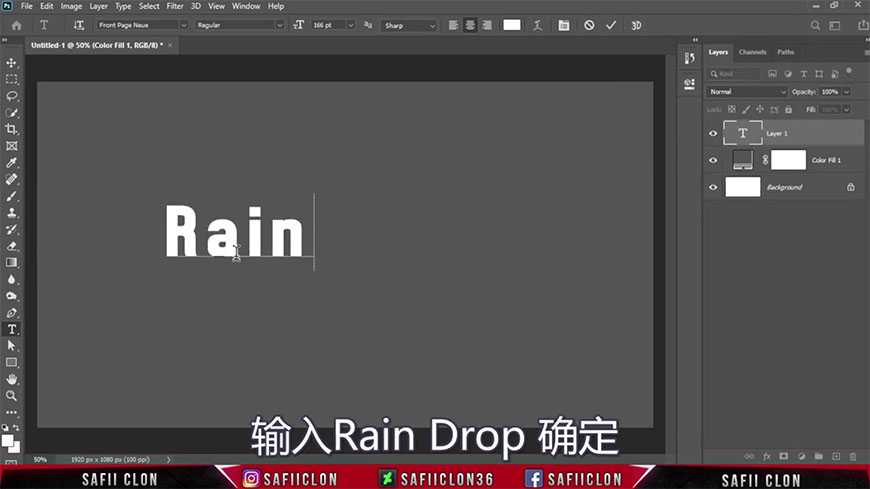870x489 pixels.
Task: Select the Zoom tool
Action: (x=12, y=396)
